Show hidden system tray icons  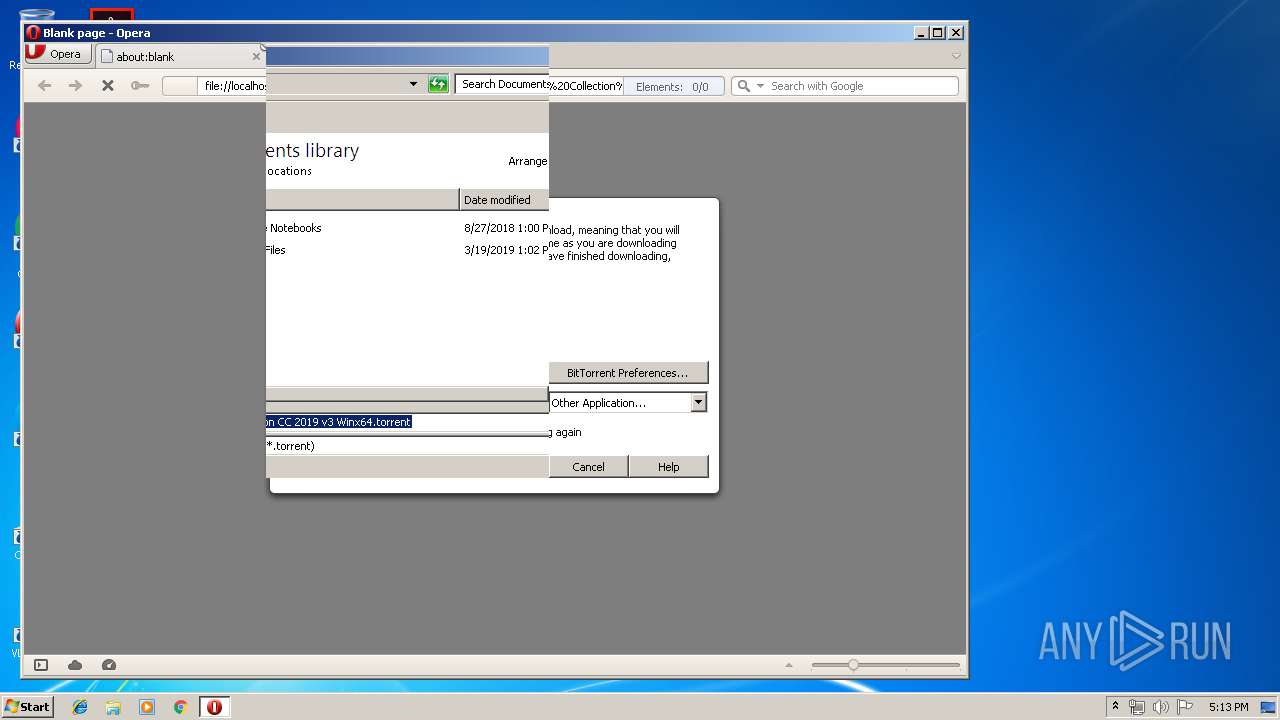click(1115, 707)
